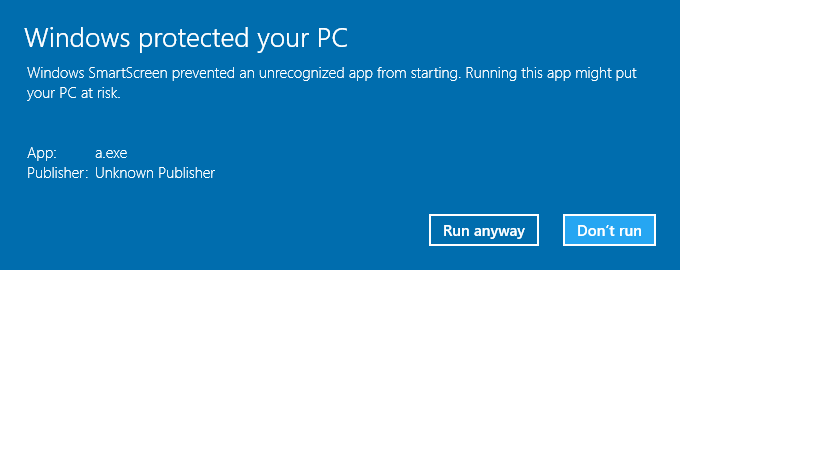The image size is (819, 460).
Task: Click the word "Don't" on the highlighted button
Action: pyautogui.click(x=594, y=231)
